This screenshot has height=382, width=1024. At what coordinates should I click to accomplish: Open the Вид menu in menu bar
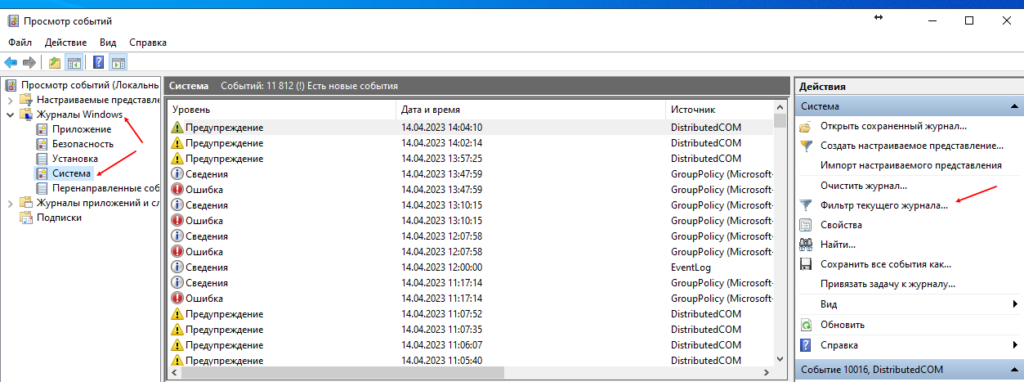coord(108,42)
